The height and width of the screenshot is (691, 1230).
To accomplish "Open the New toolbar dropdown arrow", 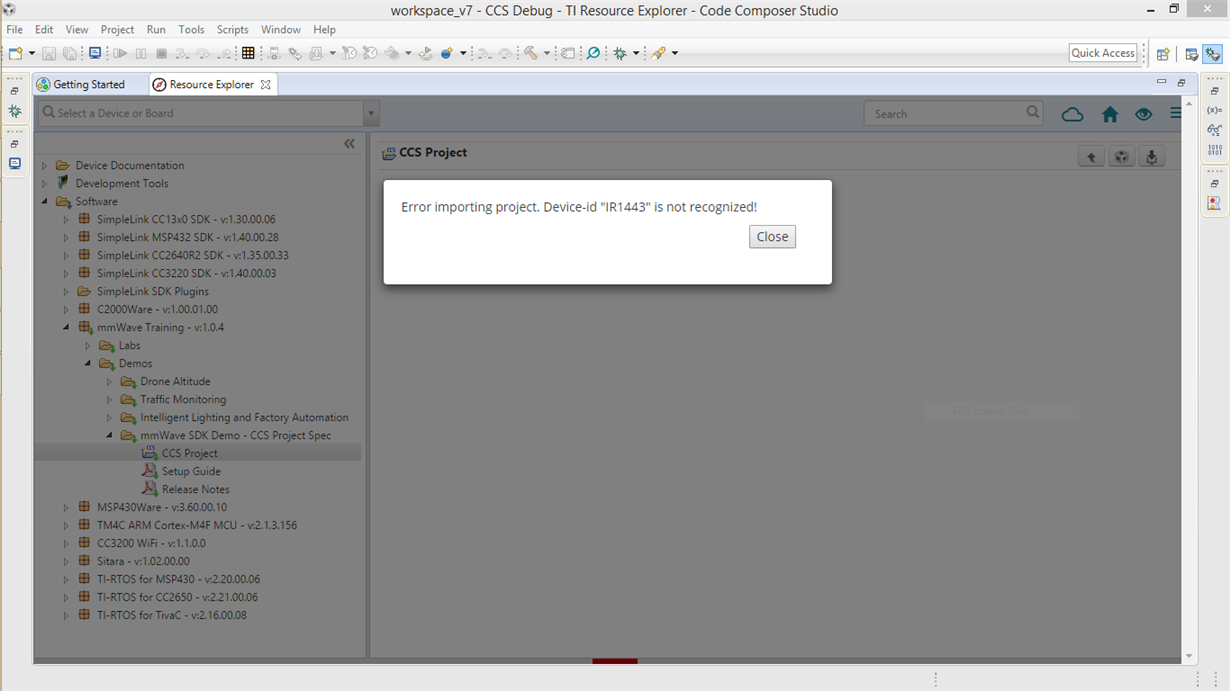I will click(32, 54).
